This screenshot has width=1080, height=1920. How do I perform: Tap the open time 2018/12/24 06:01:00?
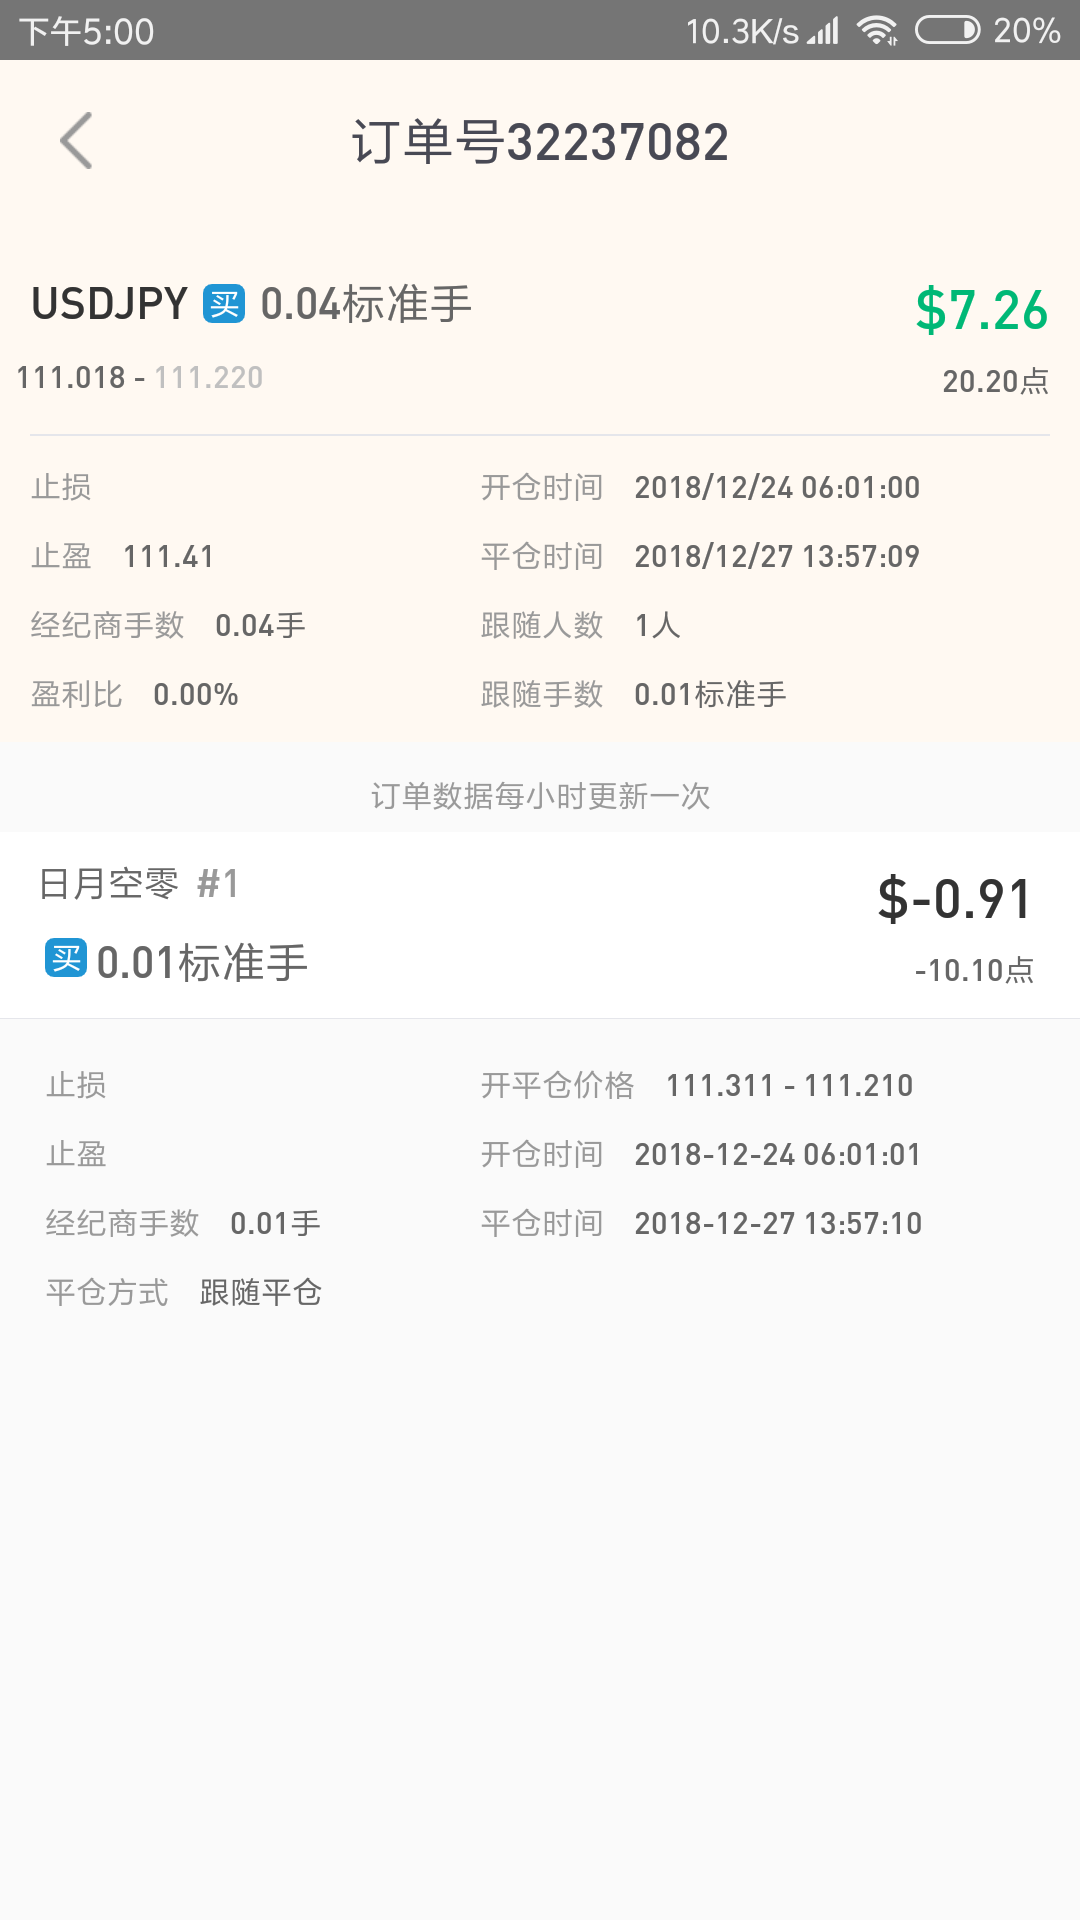pyautogui.click(x=777, y=488)
